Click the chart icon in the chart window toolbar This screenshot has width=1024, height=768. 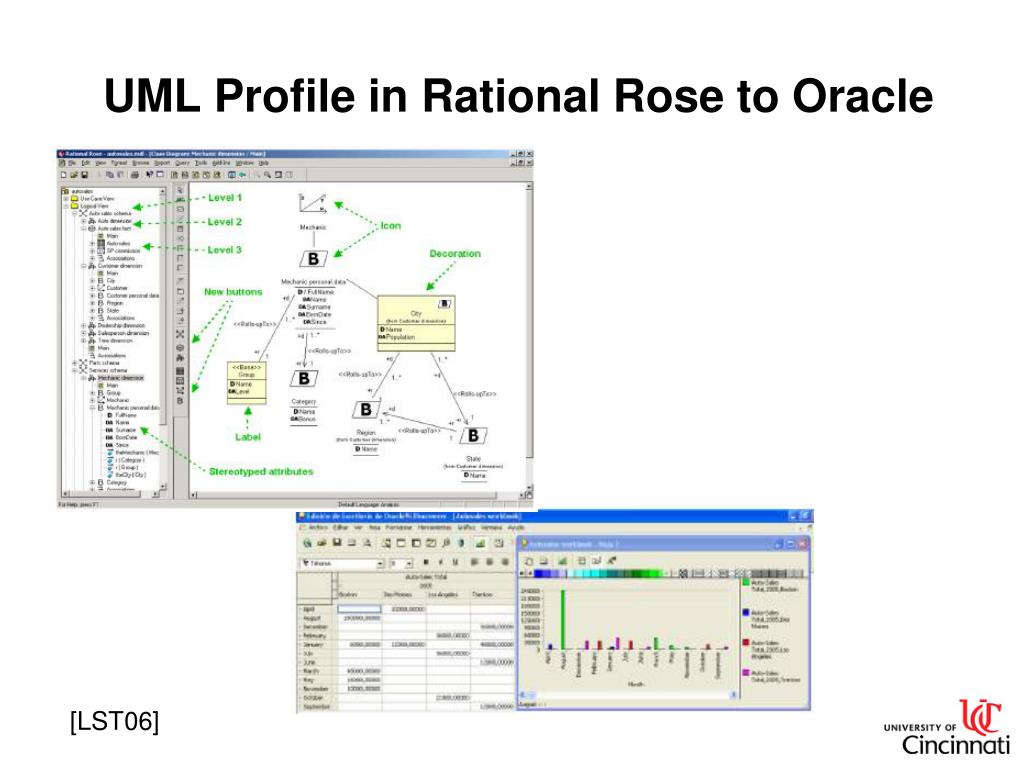coord(562,560)
